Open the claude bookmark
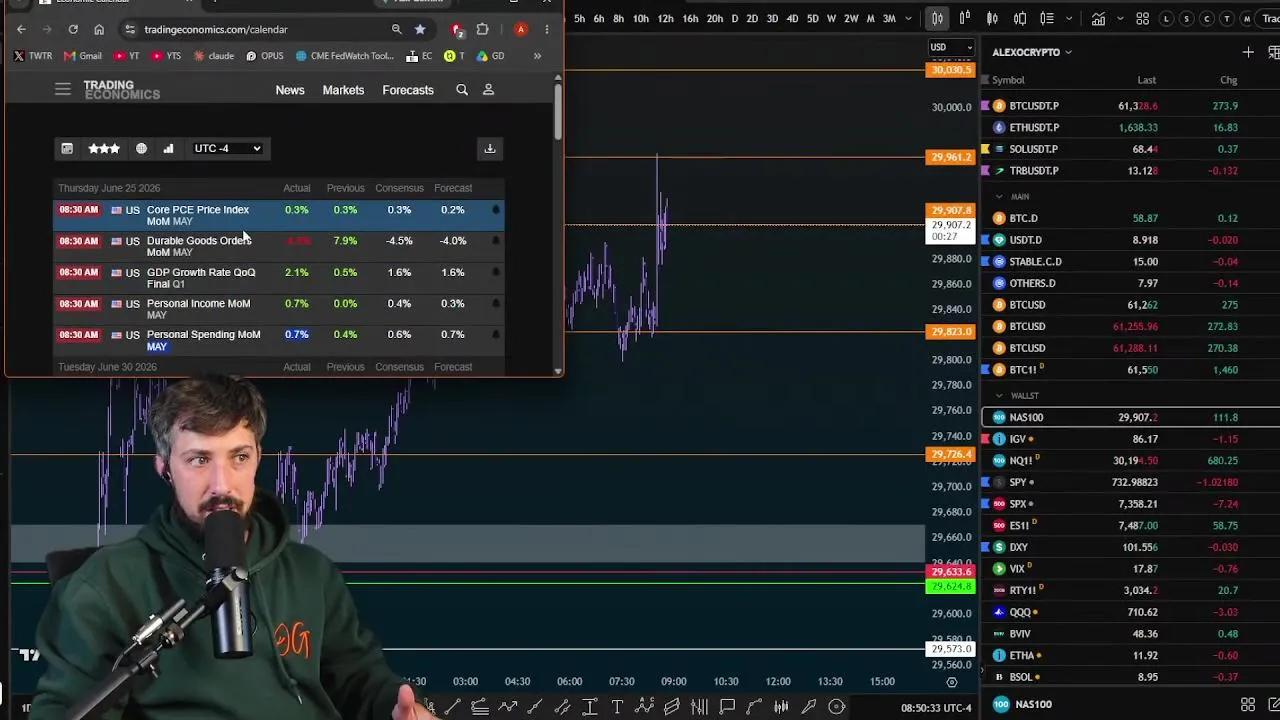Screen dimensions: 1280x720 tap(214, 56)
